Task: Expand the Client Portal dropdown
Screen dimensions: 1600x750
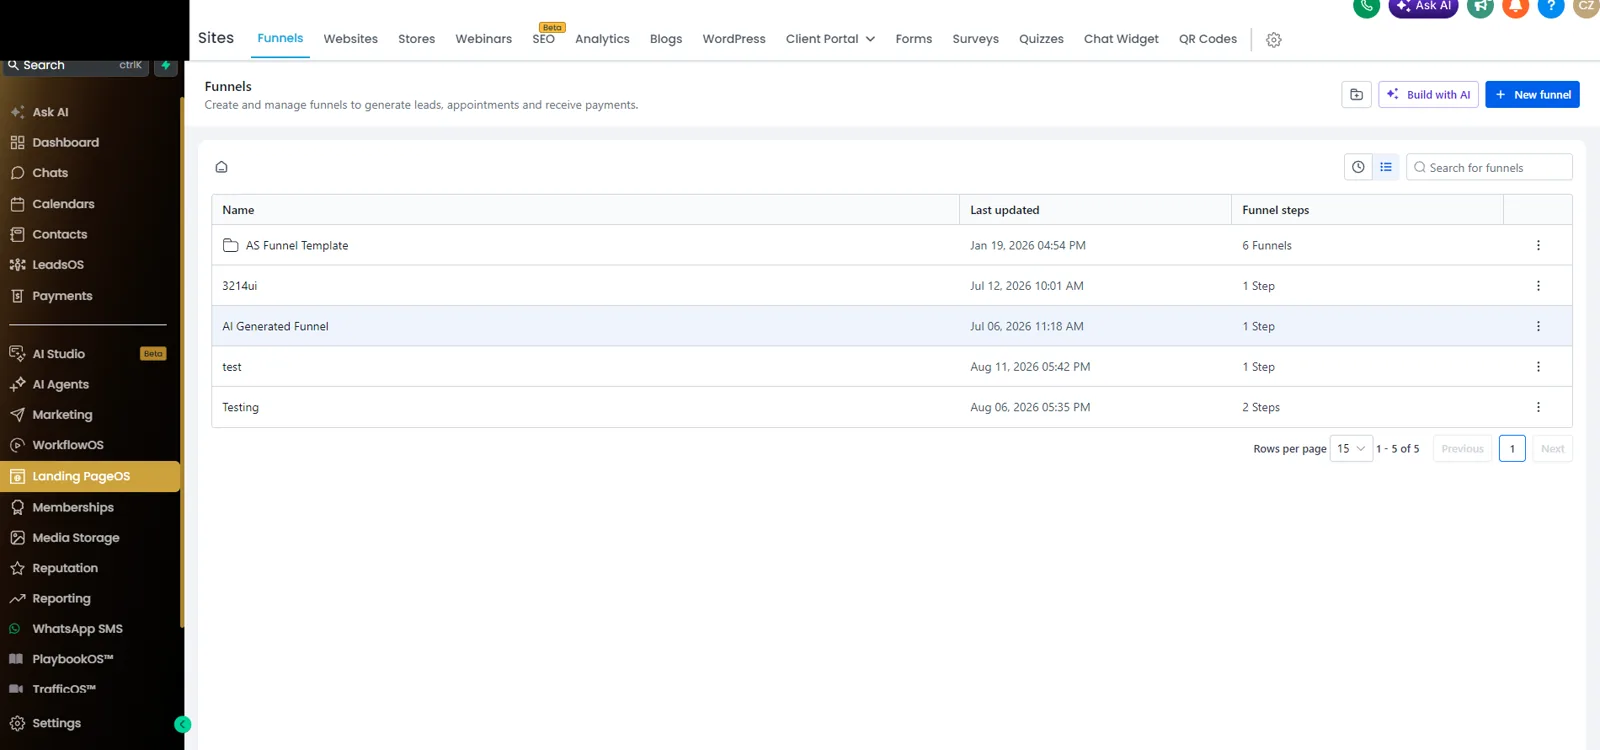Action: (x=830, y=39)
